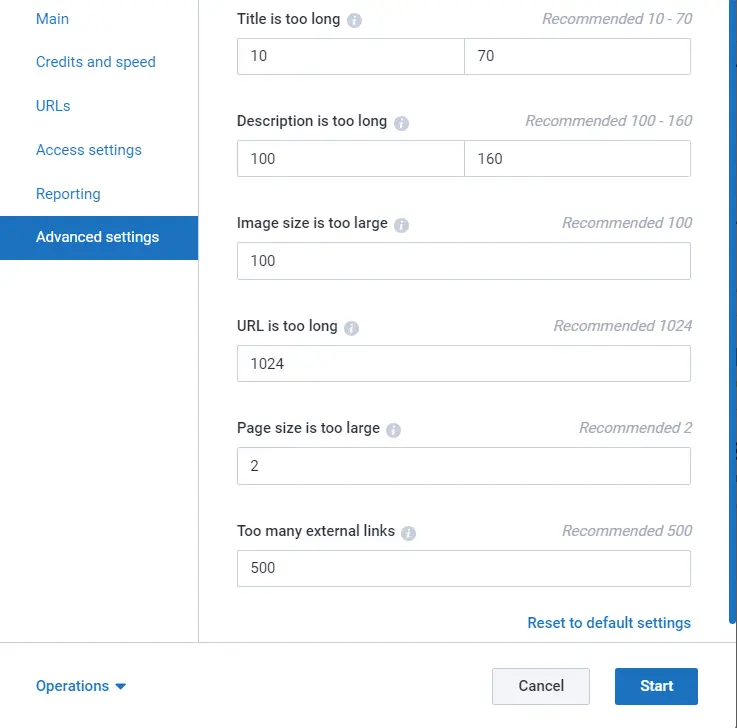
Task: Focus description minimum length field with 100
Action: pyautogui.click(x=351, y=158)
